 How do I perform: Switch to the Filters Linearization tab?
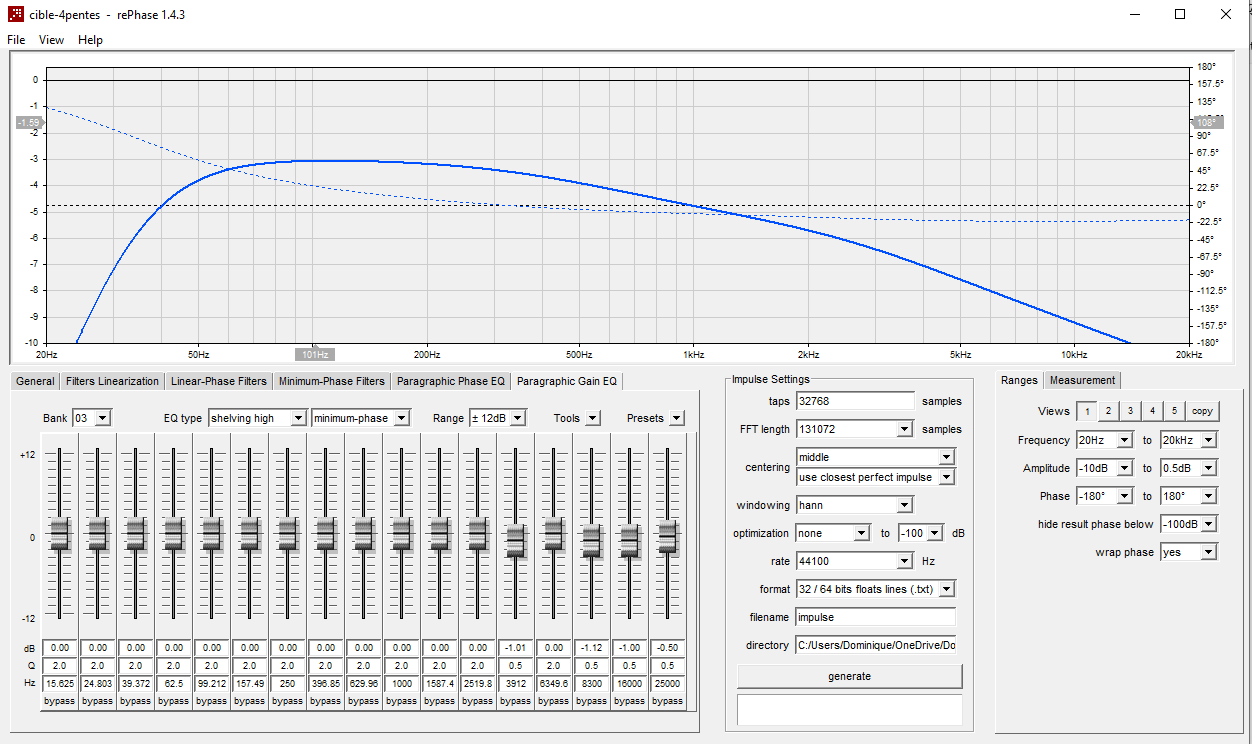click(112, 381)
